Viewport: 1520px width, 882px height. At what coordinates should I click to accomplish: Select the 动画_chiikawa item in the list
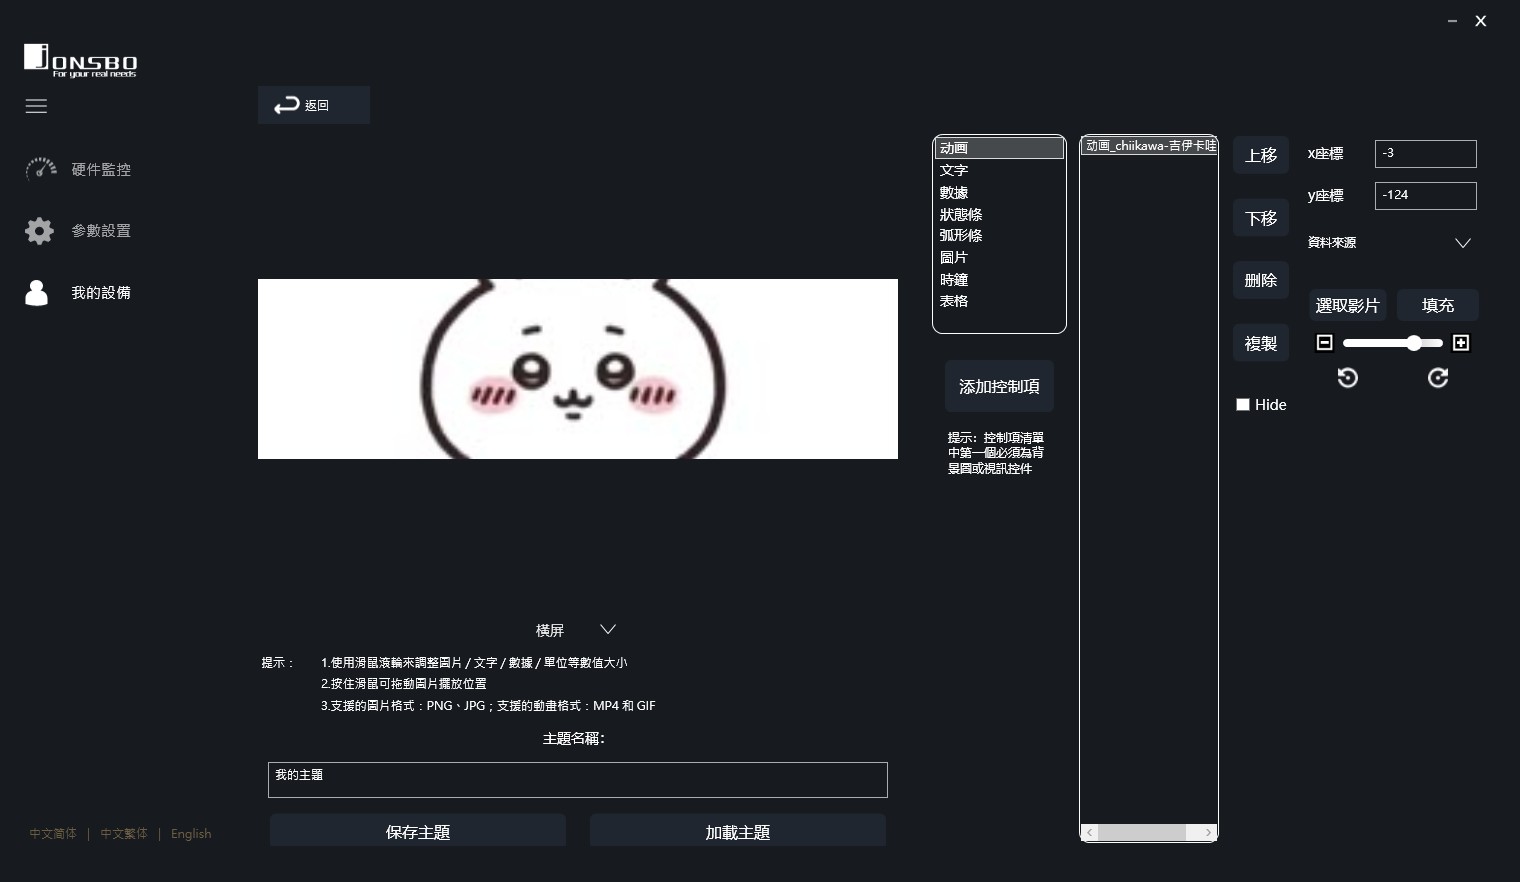click(1149, 146)
